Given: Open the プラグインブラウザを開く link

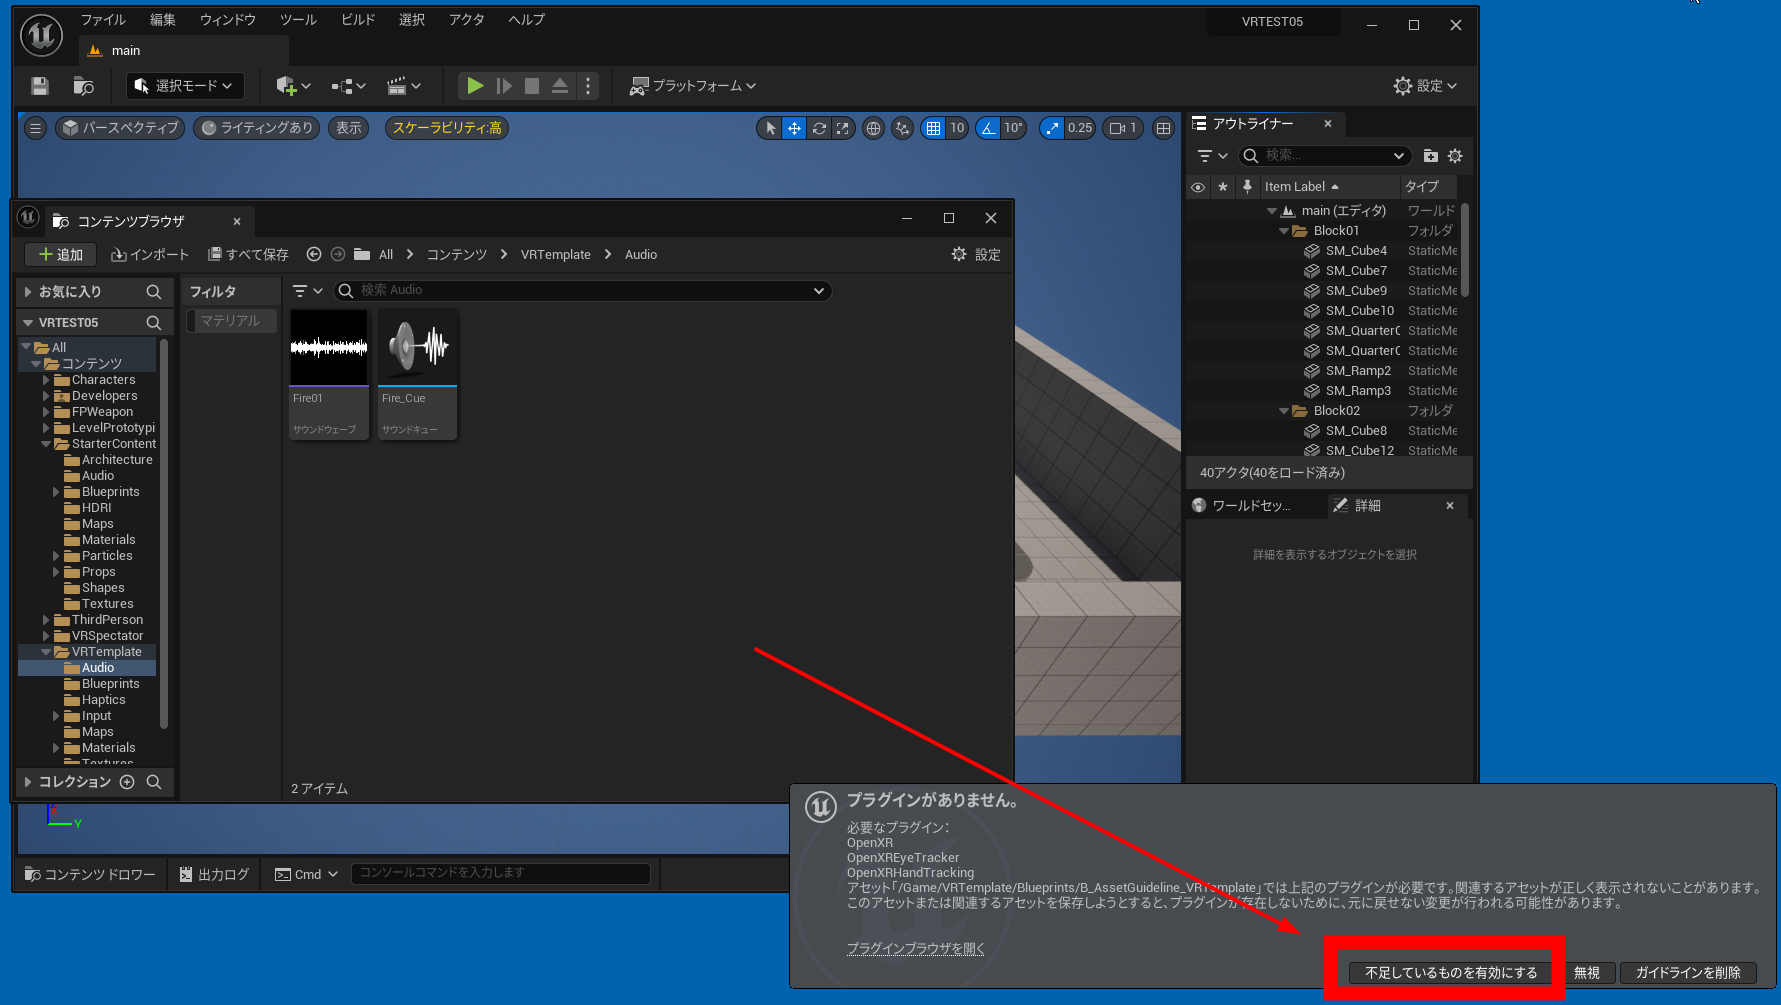Looking at the screenshot, I should tap(915, 949).
